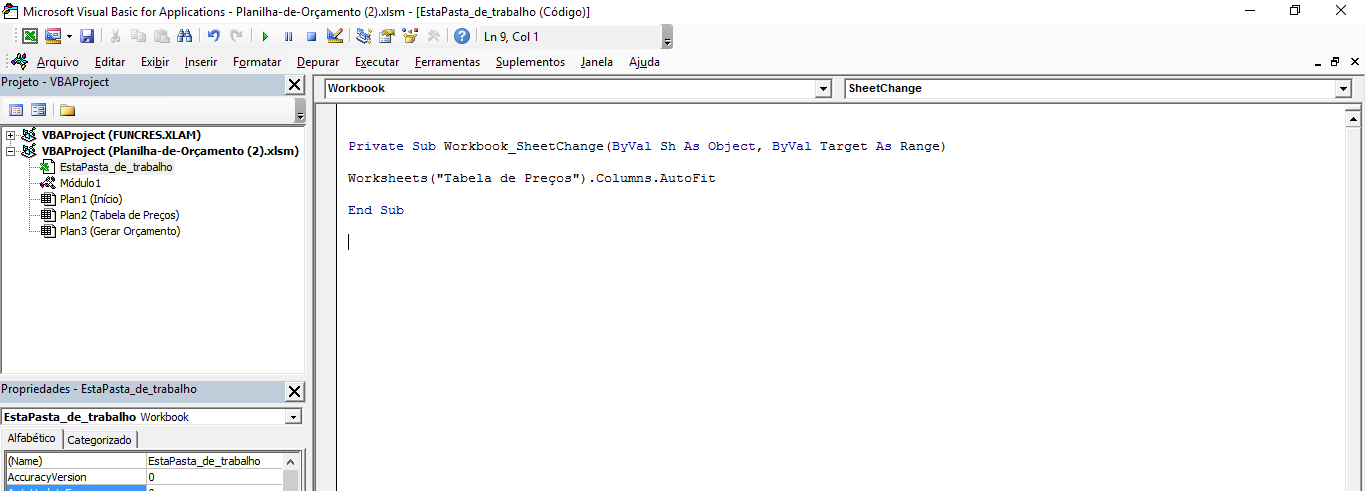Toggle Design Mode in the toolbar

coord(335,36)
